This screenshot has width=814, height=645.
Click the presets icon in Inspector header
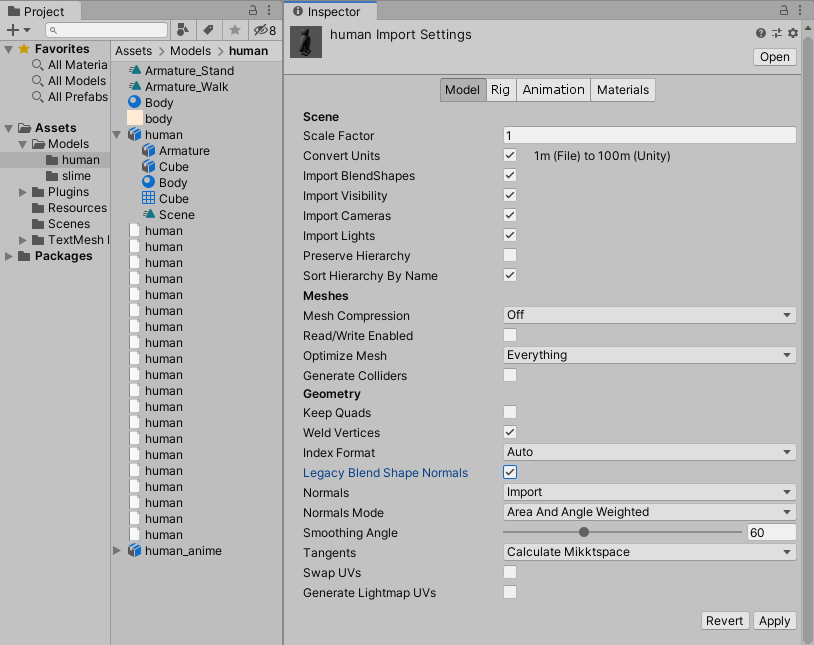pos(777,33)
